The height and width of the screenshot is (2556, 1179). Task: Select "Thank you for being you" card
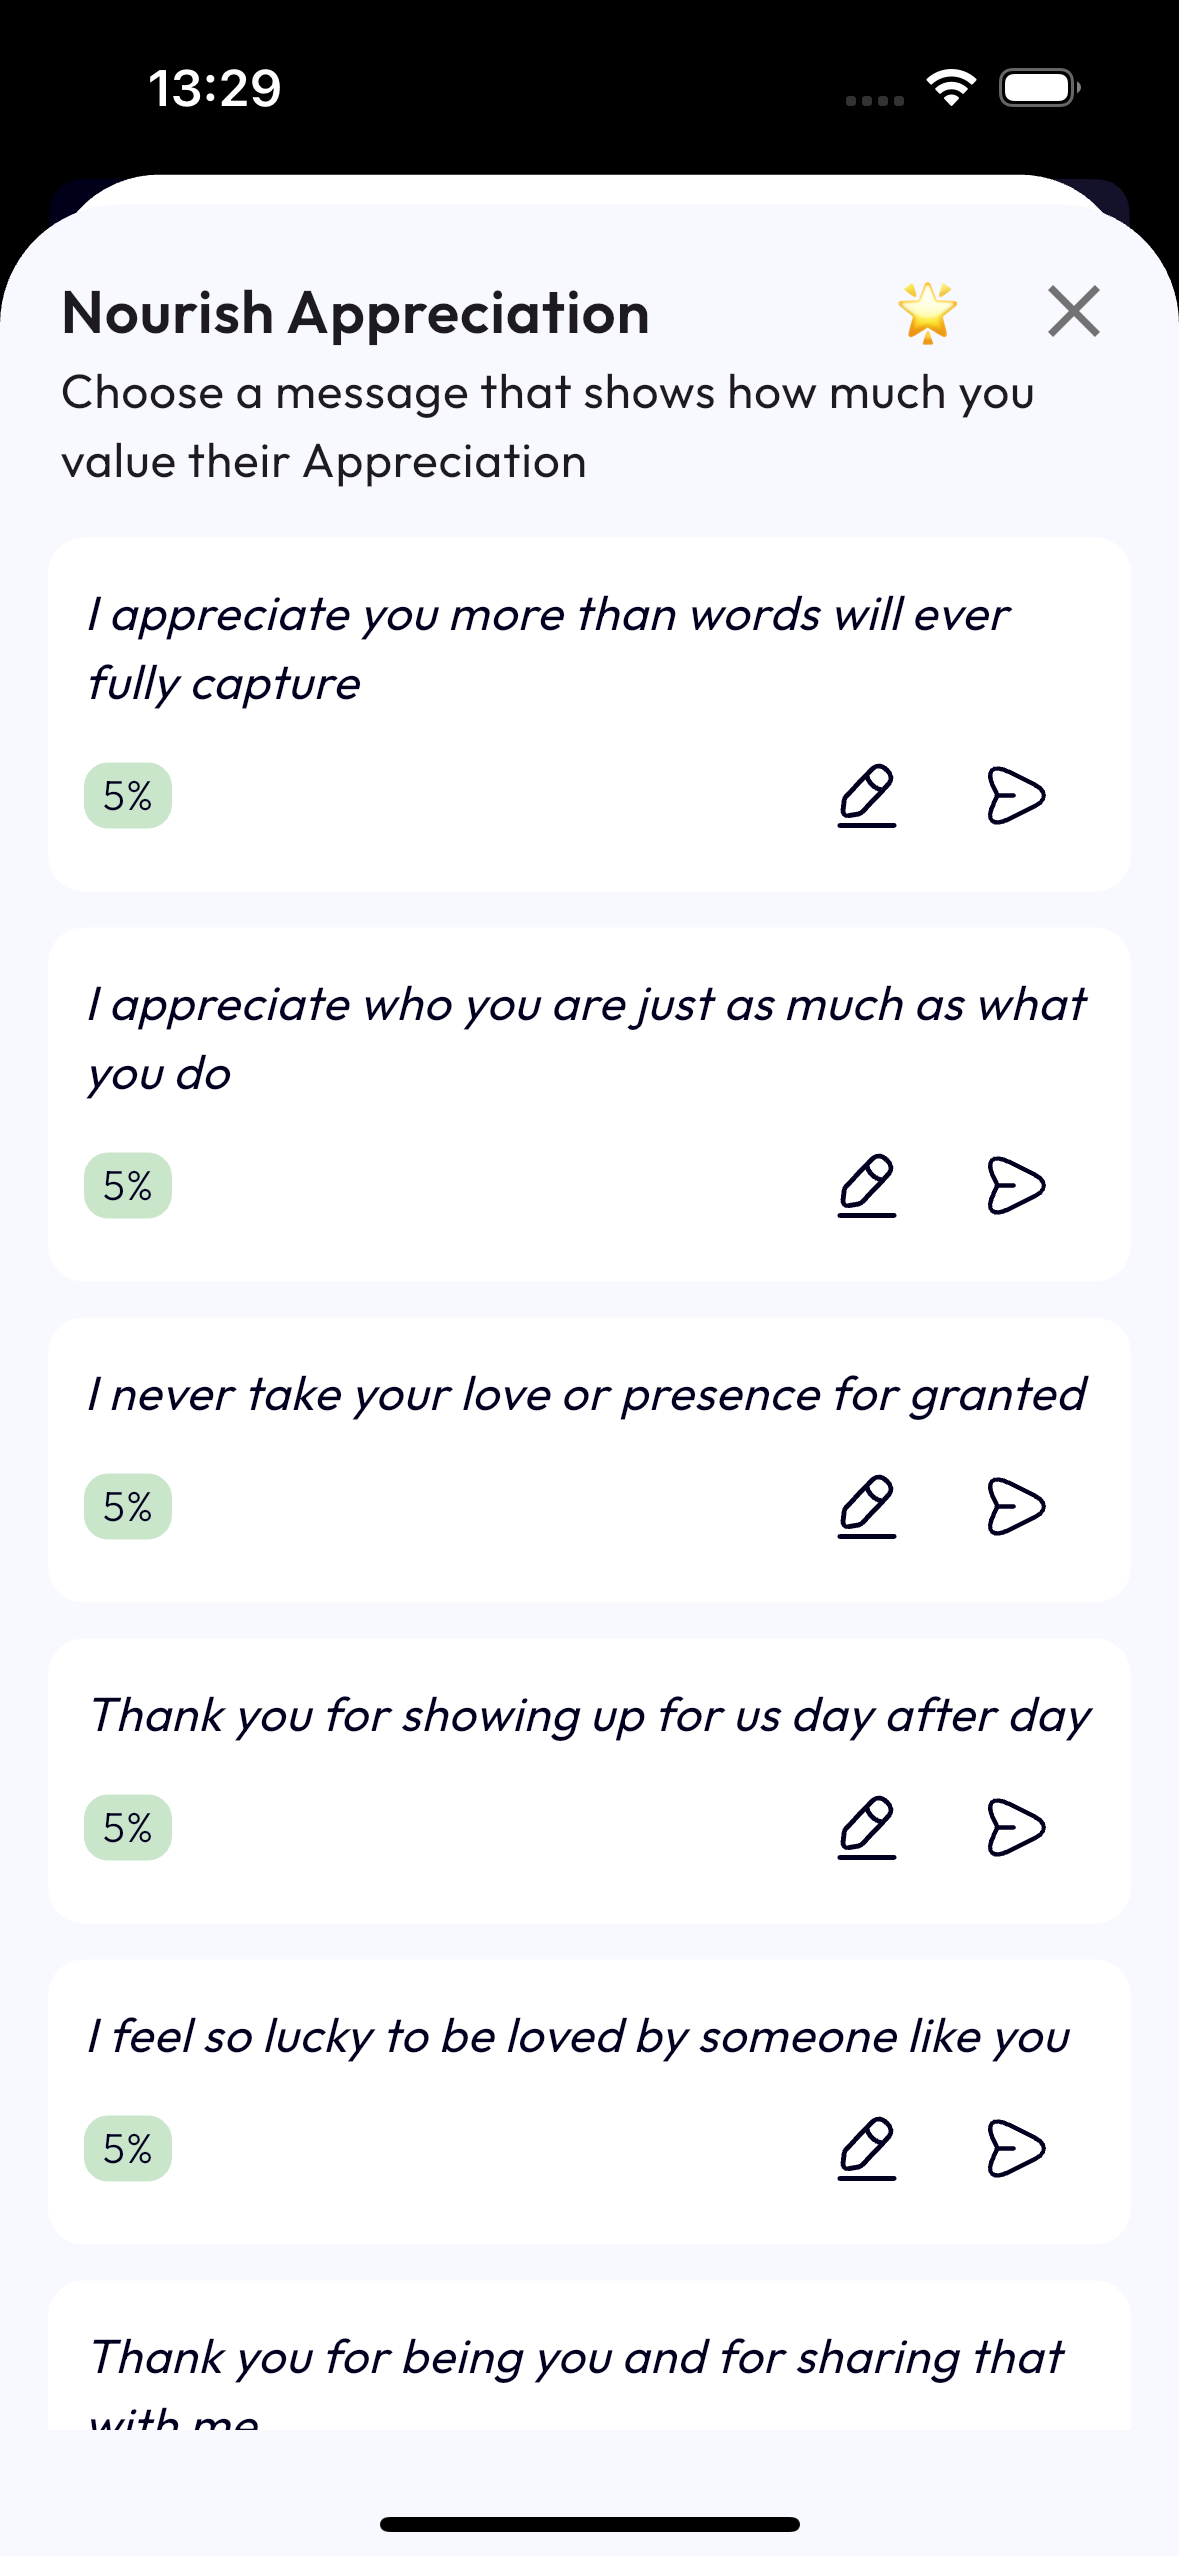[589, 2356]
